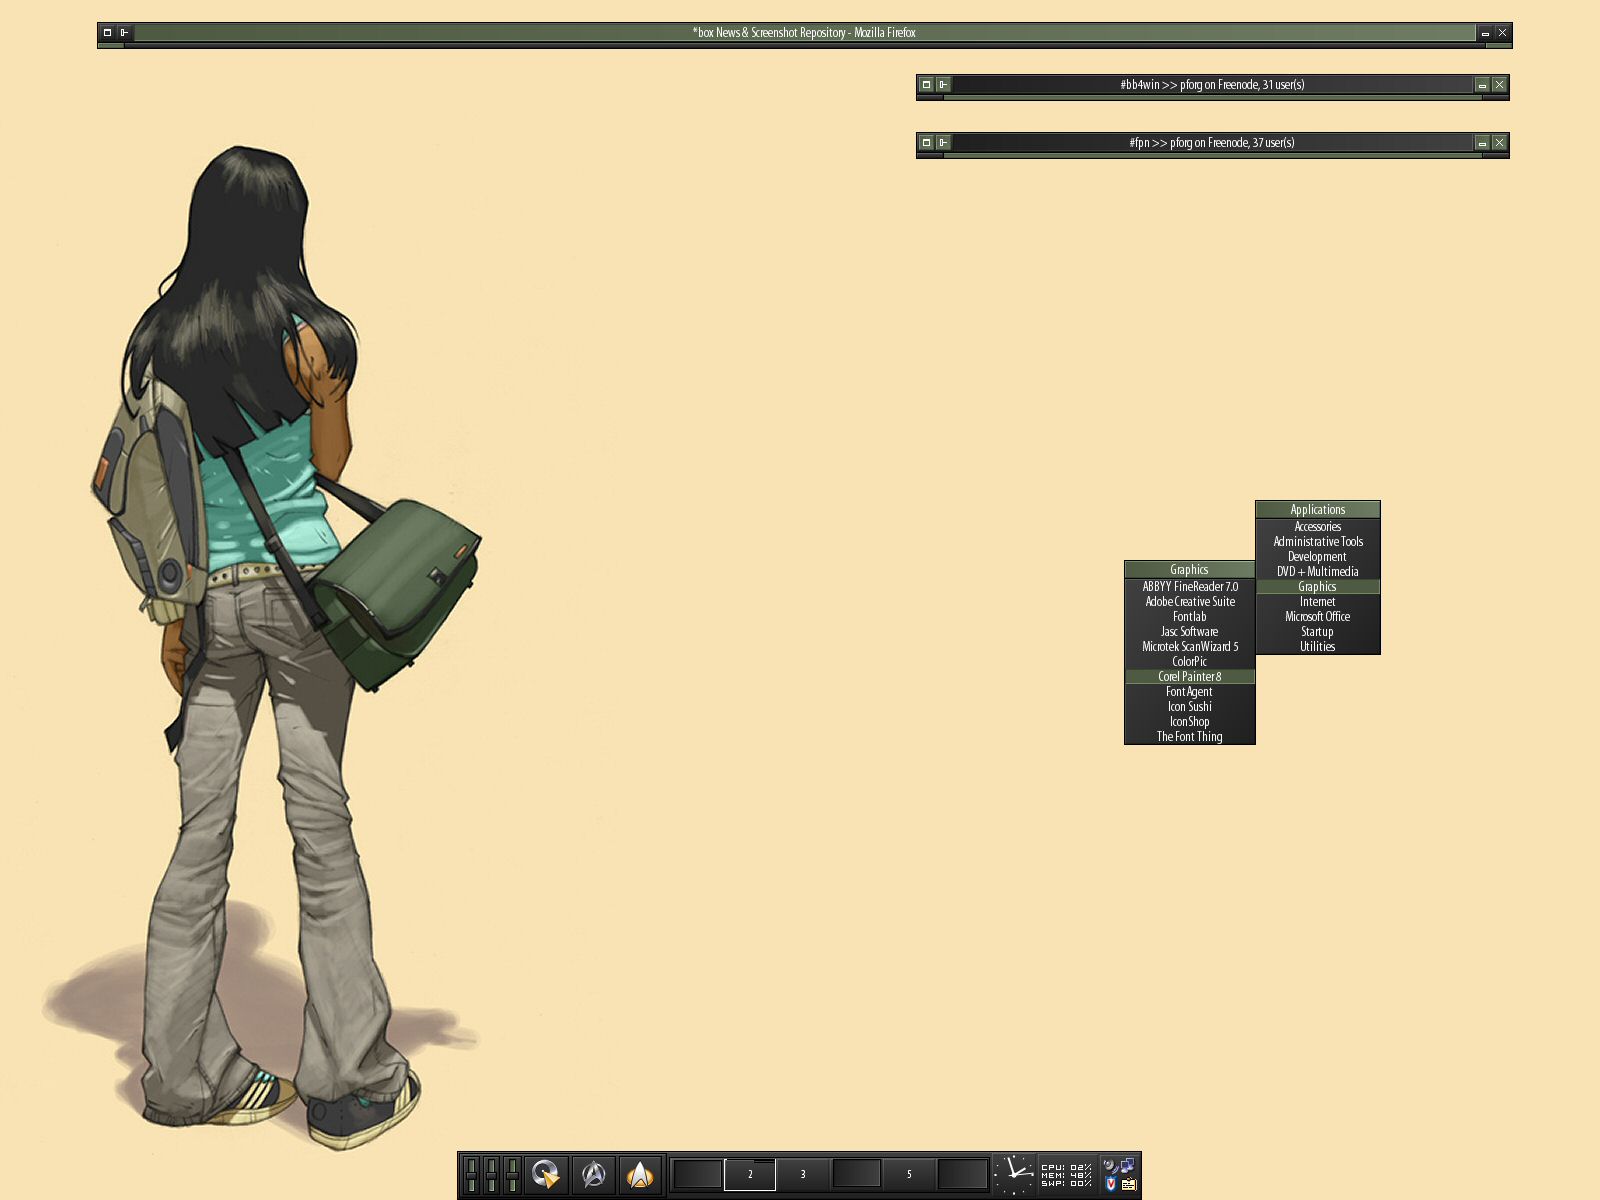Open the Accessories submenu
The width and height of the screenshot is (1600, 1200).
[x=1318, y=527]
